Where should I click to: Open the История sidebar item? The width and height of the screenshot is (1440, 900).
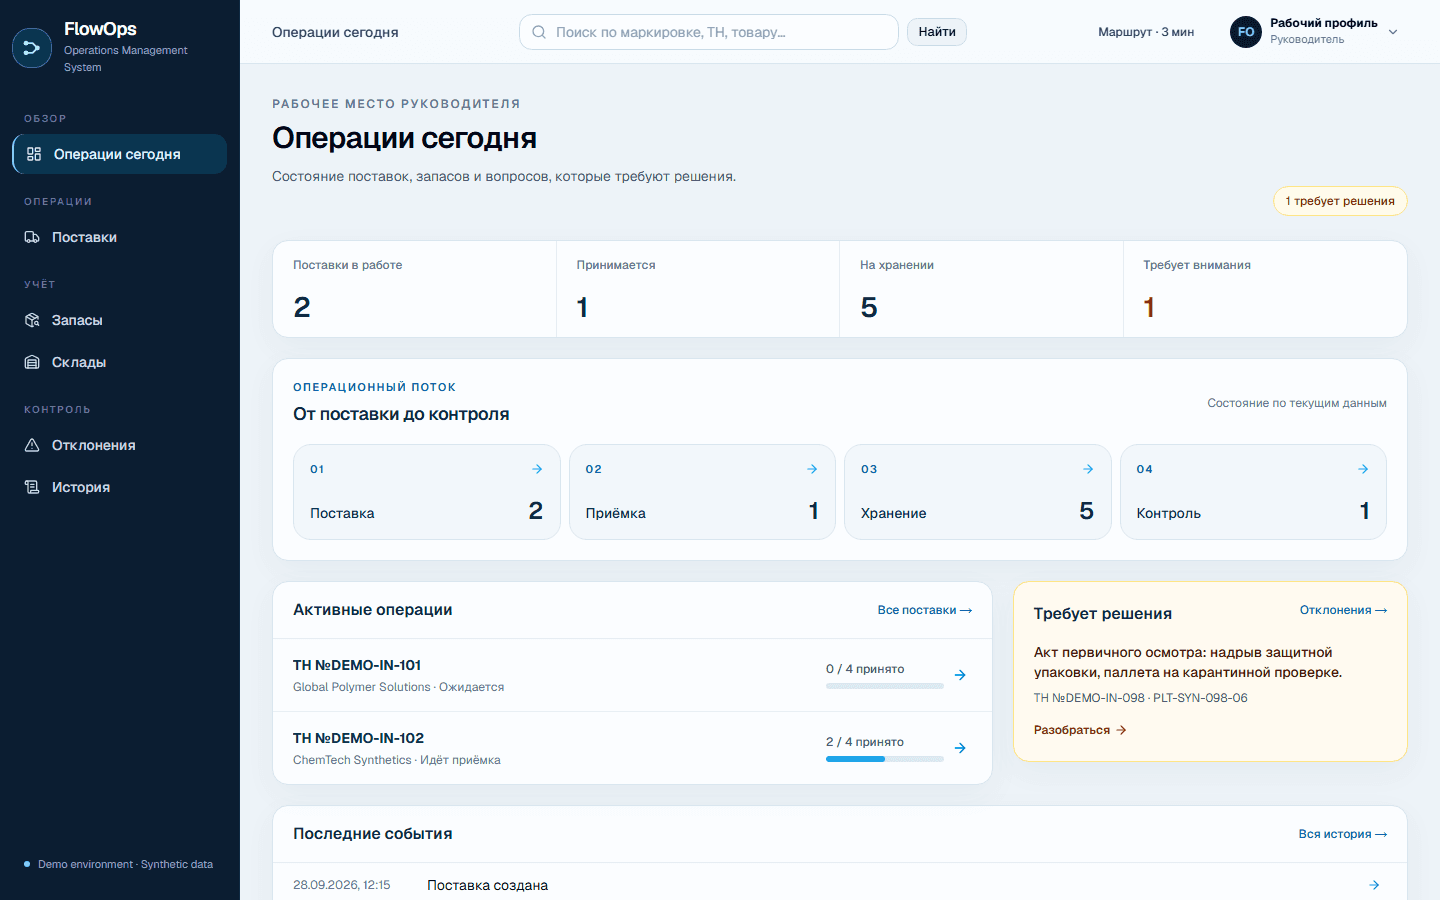pos(120,487)
